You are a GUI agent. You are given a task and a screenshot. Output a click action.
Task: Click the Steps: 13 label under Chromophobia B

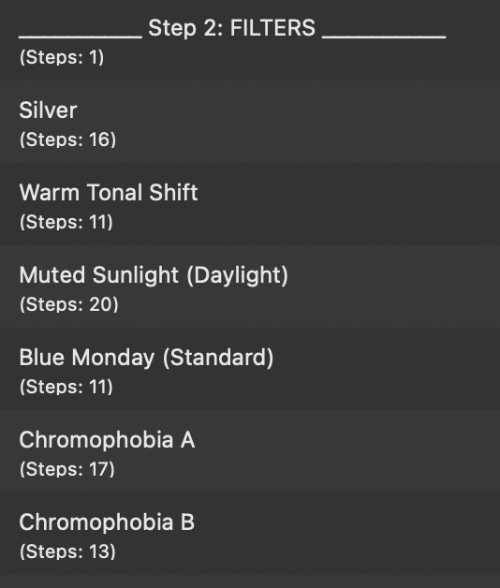[x=68, y=552]
